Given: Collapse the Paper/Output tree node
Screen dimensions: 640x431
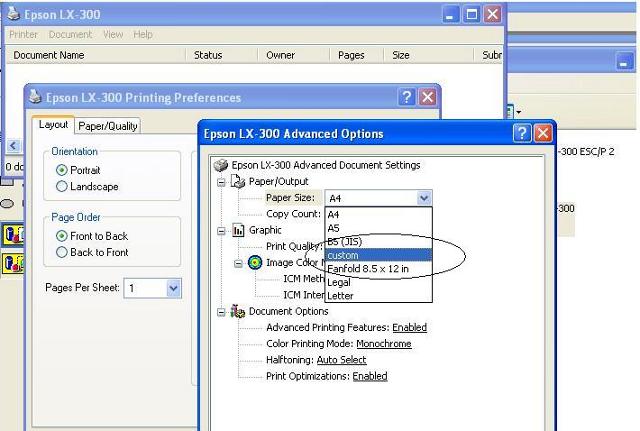Looking at the screenshot, I should click(x=221, y=182).
